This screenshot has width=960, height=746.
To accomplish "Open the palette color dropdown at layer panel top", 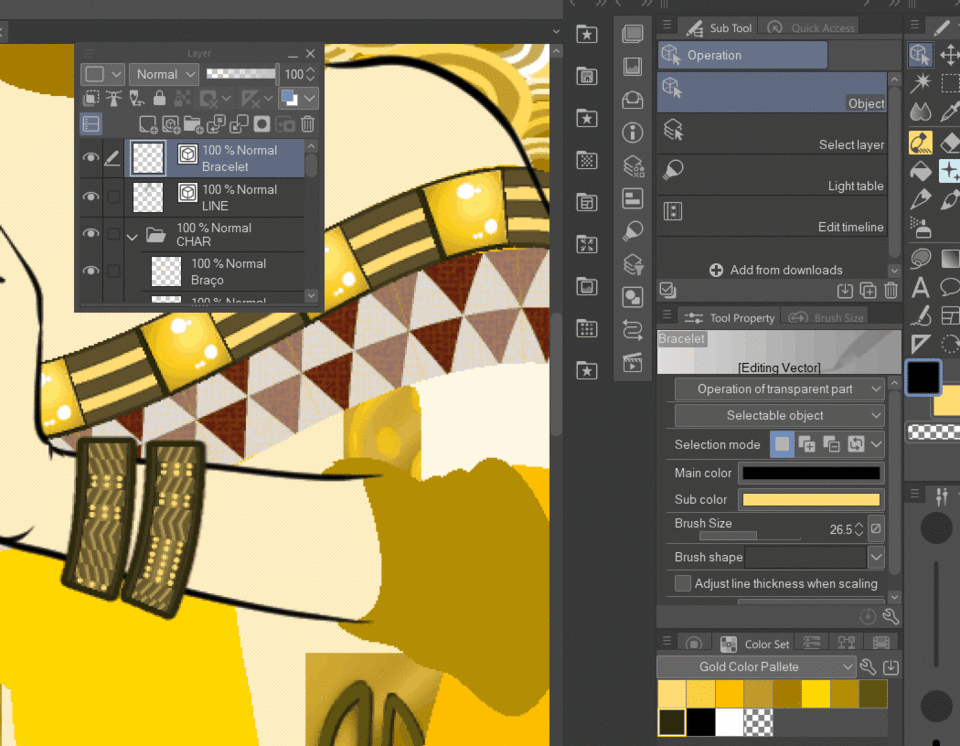I will (103, 74).
